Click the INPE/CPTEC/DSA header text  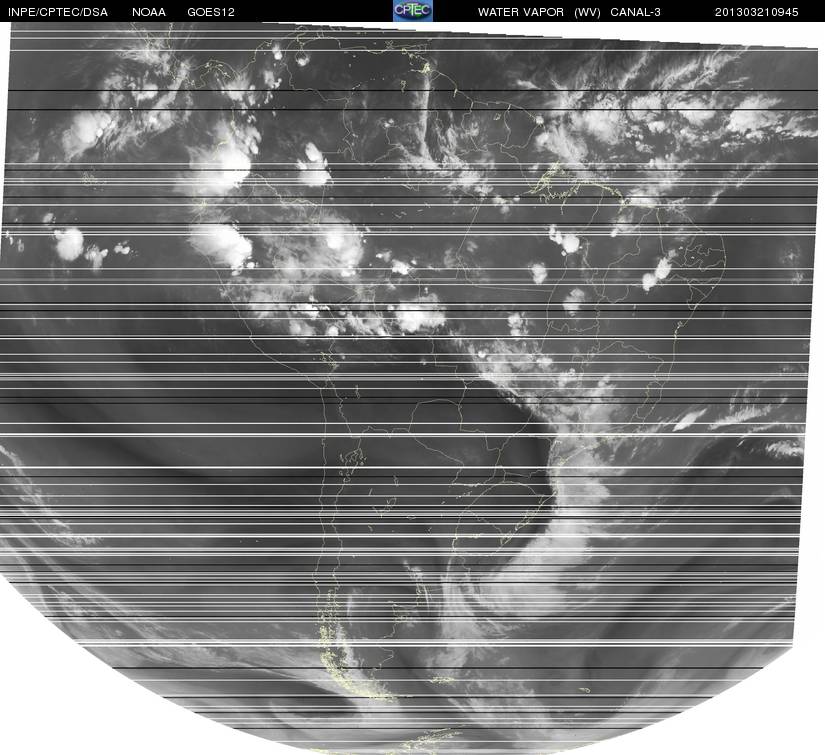click(58, 12)
